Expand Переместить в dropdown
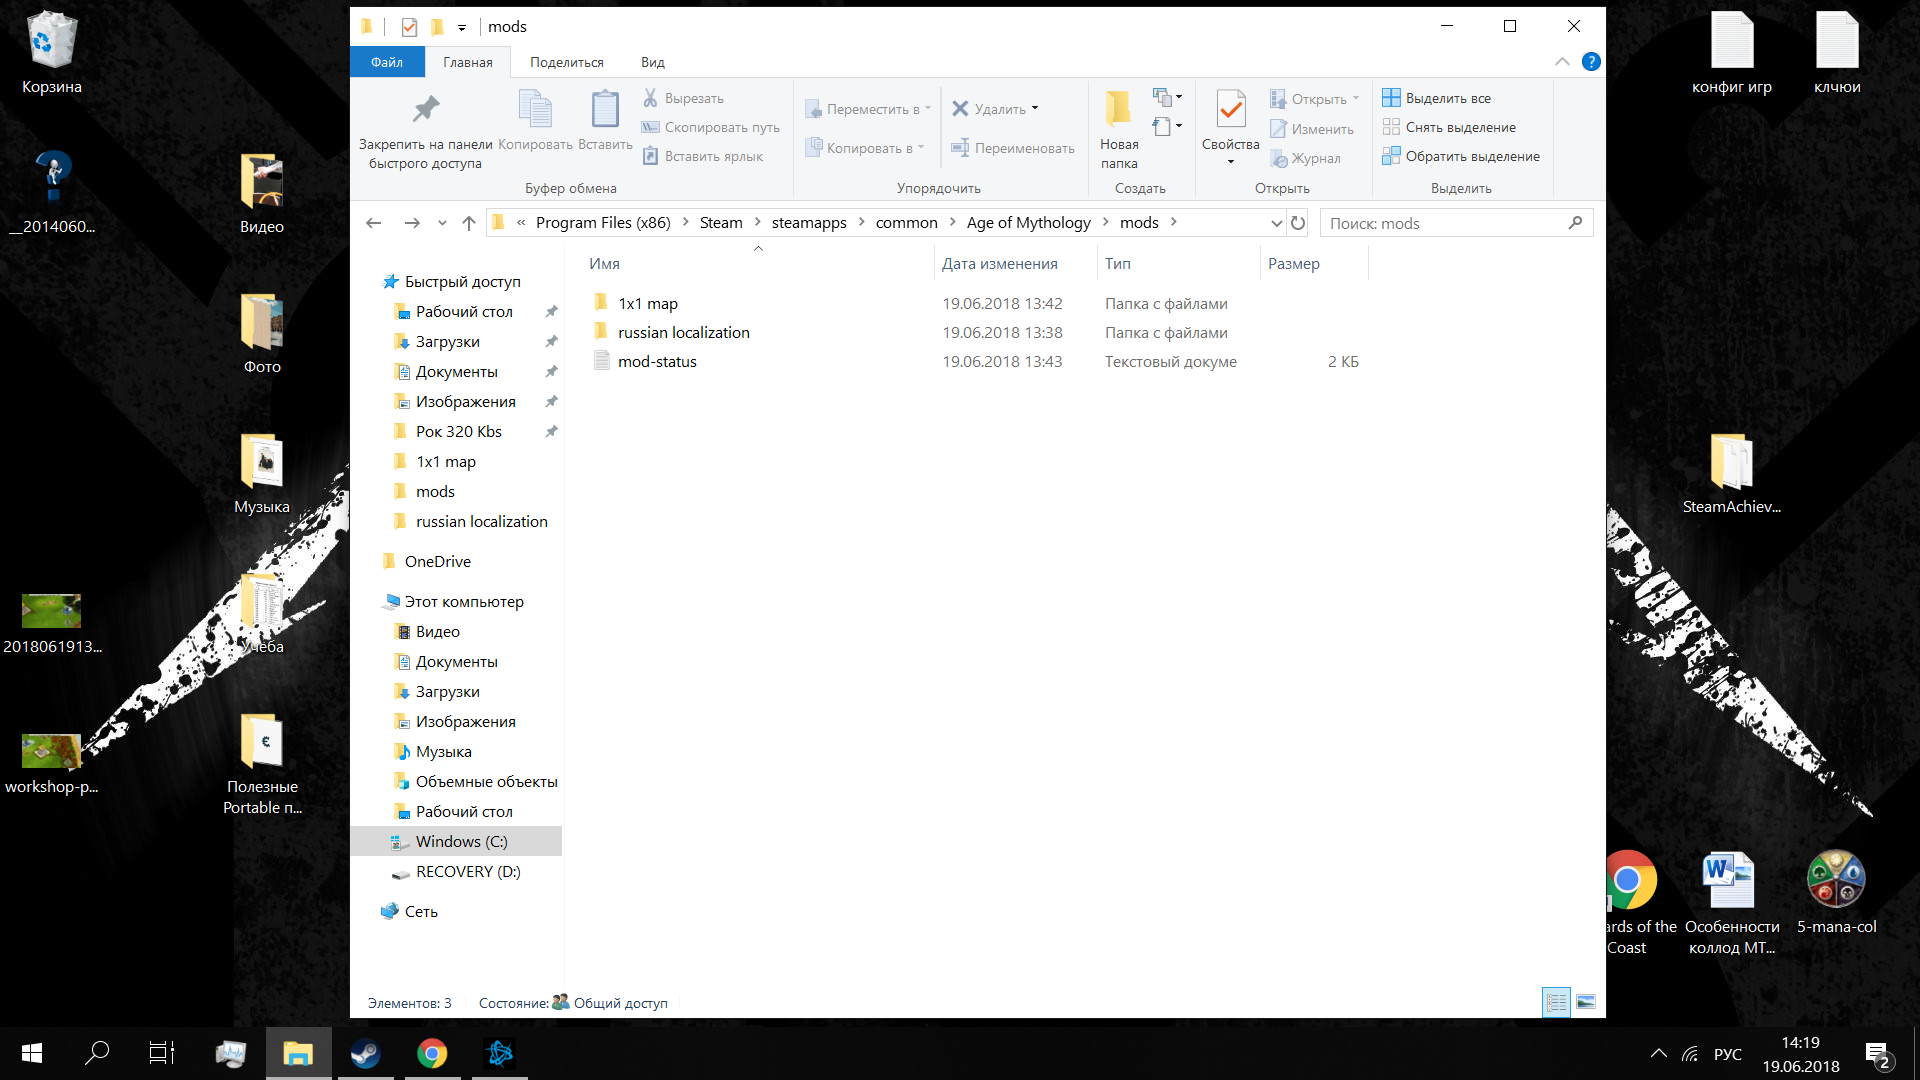The height and width of the screenshot is (1080, 1920). pyautogui.click(x=928, y=109)
